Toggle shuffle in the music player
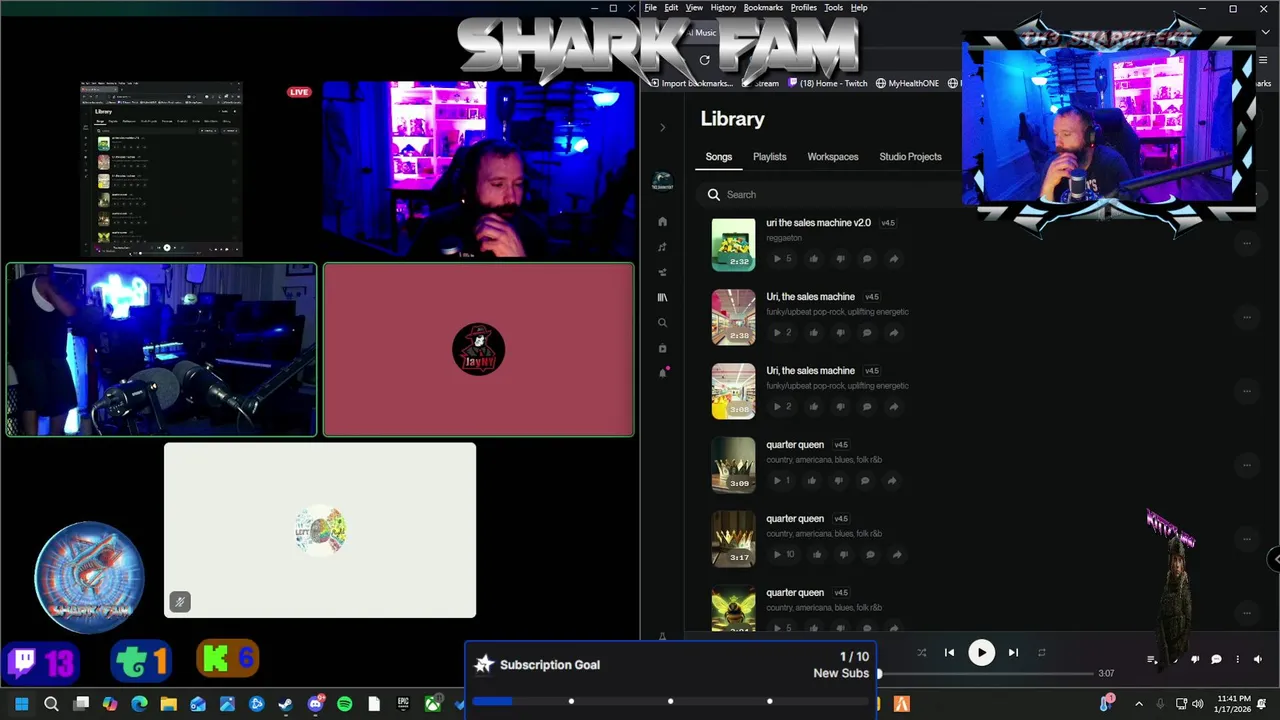Screen dimensions: 1280x720 point(921,653)
